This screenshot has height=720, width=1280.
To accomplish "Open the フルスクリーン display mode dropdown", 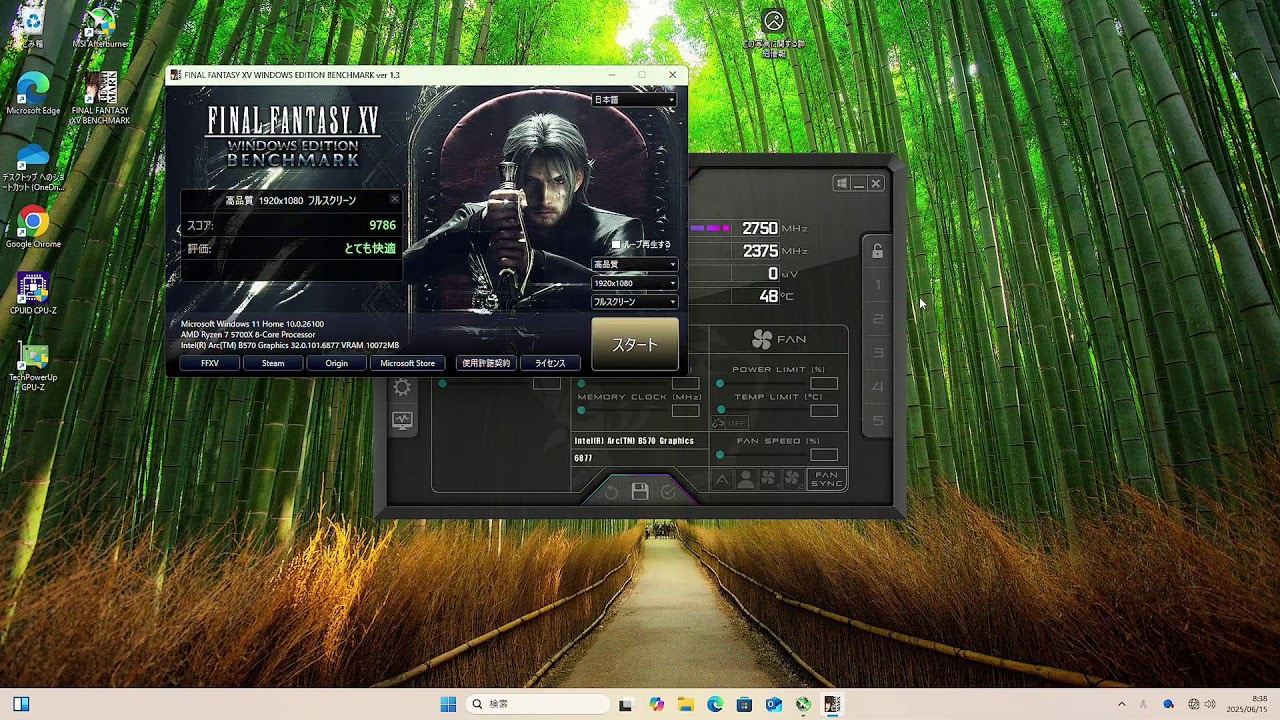I will click(635, 302).
